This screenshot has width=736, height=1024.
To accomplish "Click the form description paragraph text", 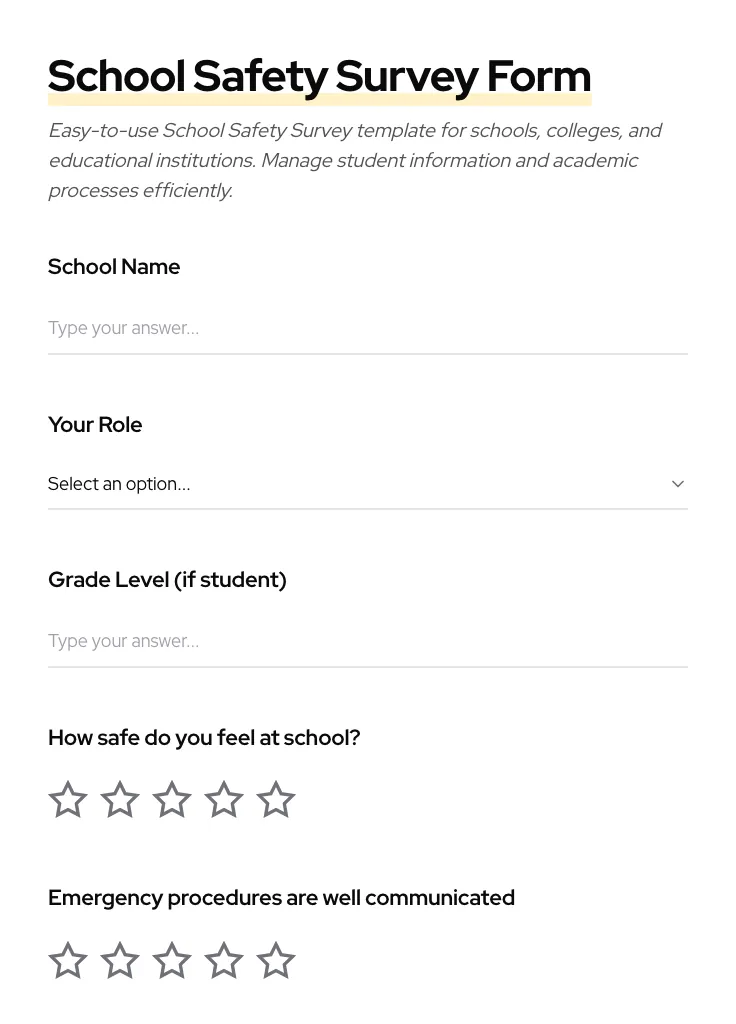I will (355, 160).
